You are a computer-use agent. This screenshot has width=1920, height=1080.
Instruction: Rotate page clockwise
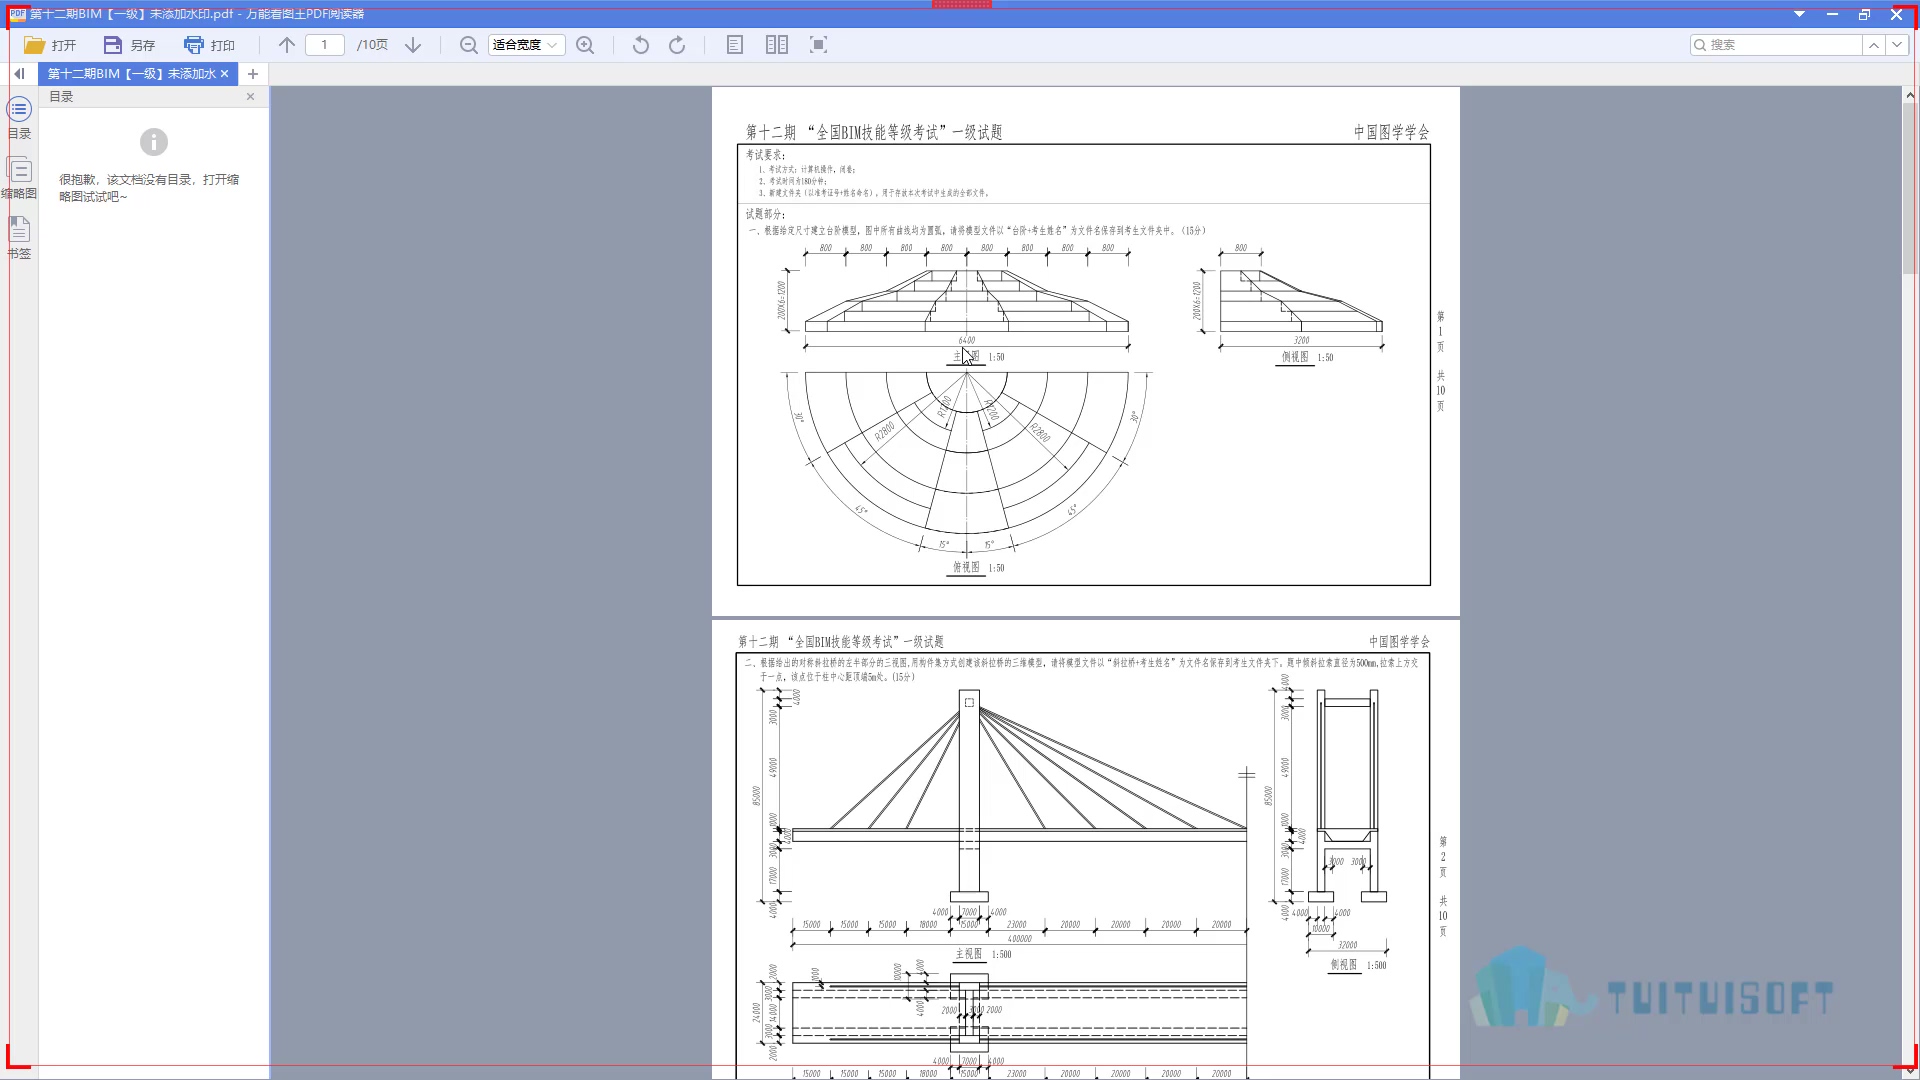(x=677, y=45)
